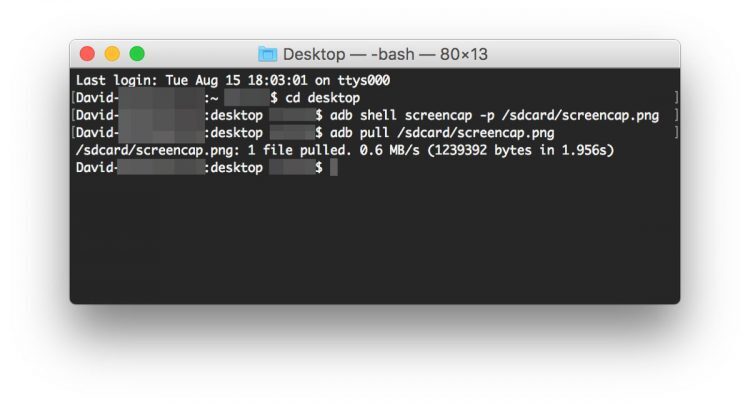Screen dimensions: 750x404
Task: Click the 'Last login' line text
Action: click(x=233, y=80)
